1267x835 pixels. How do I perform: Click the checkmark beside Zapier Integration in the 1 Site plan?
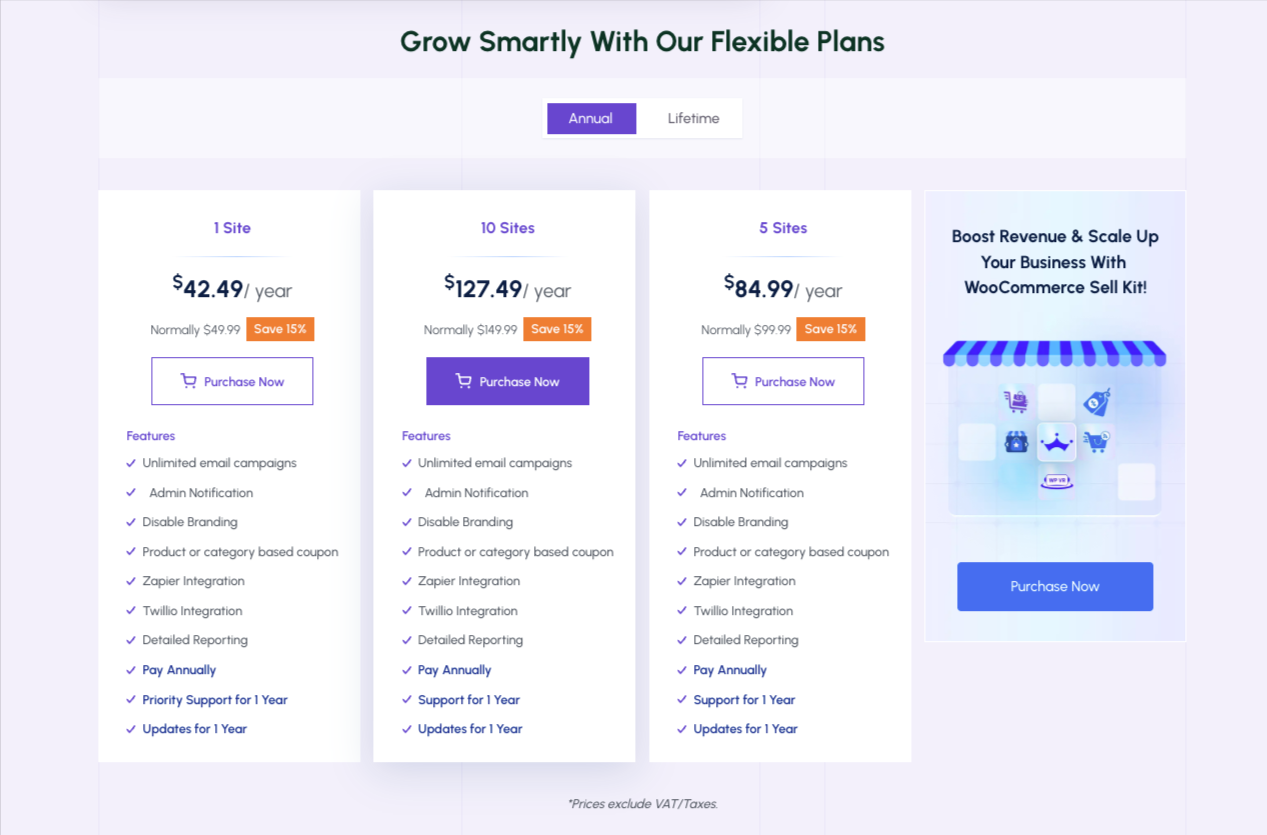click(x=131, y=581)
